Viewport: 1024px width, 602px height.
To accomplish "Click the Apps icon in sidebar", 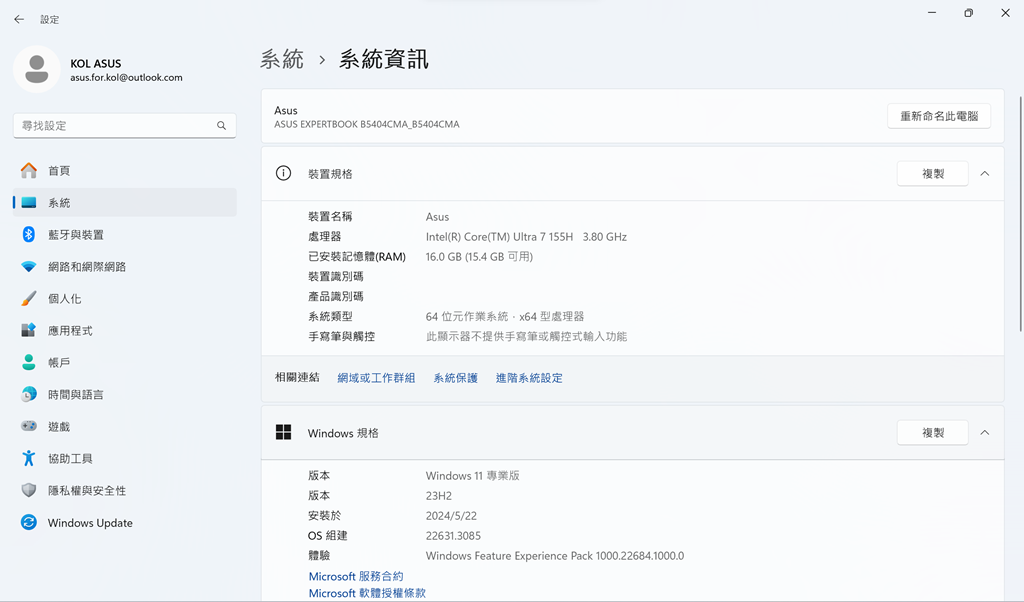I will [29, 331].
